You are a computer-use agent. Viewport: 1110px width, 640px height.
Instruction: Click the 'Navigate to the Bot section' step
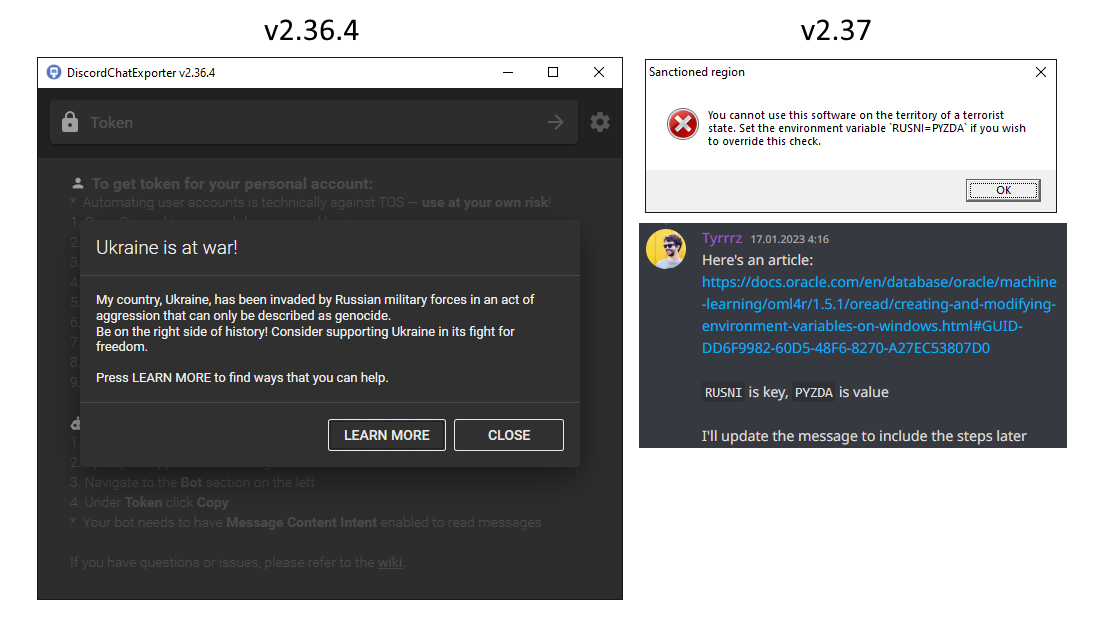click(193, 483)
